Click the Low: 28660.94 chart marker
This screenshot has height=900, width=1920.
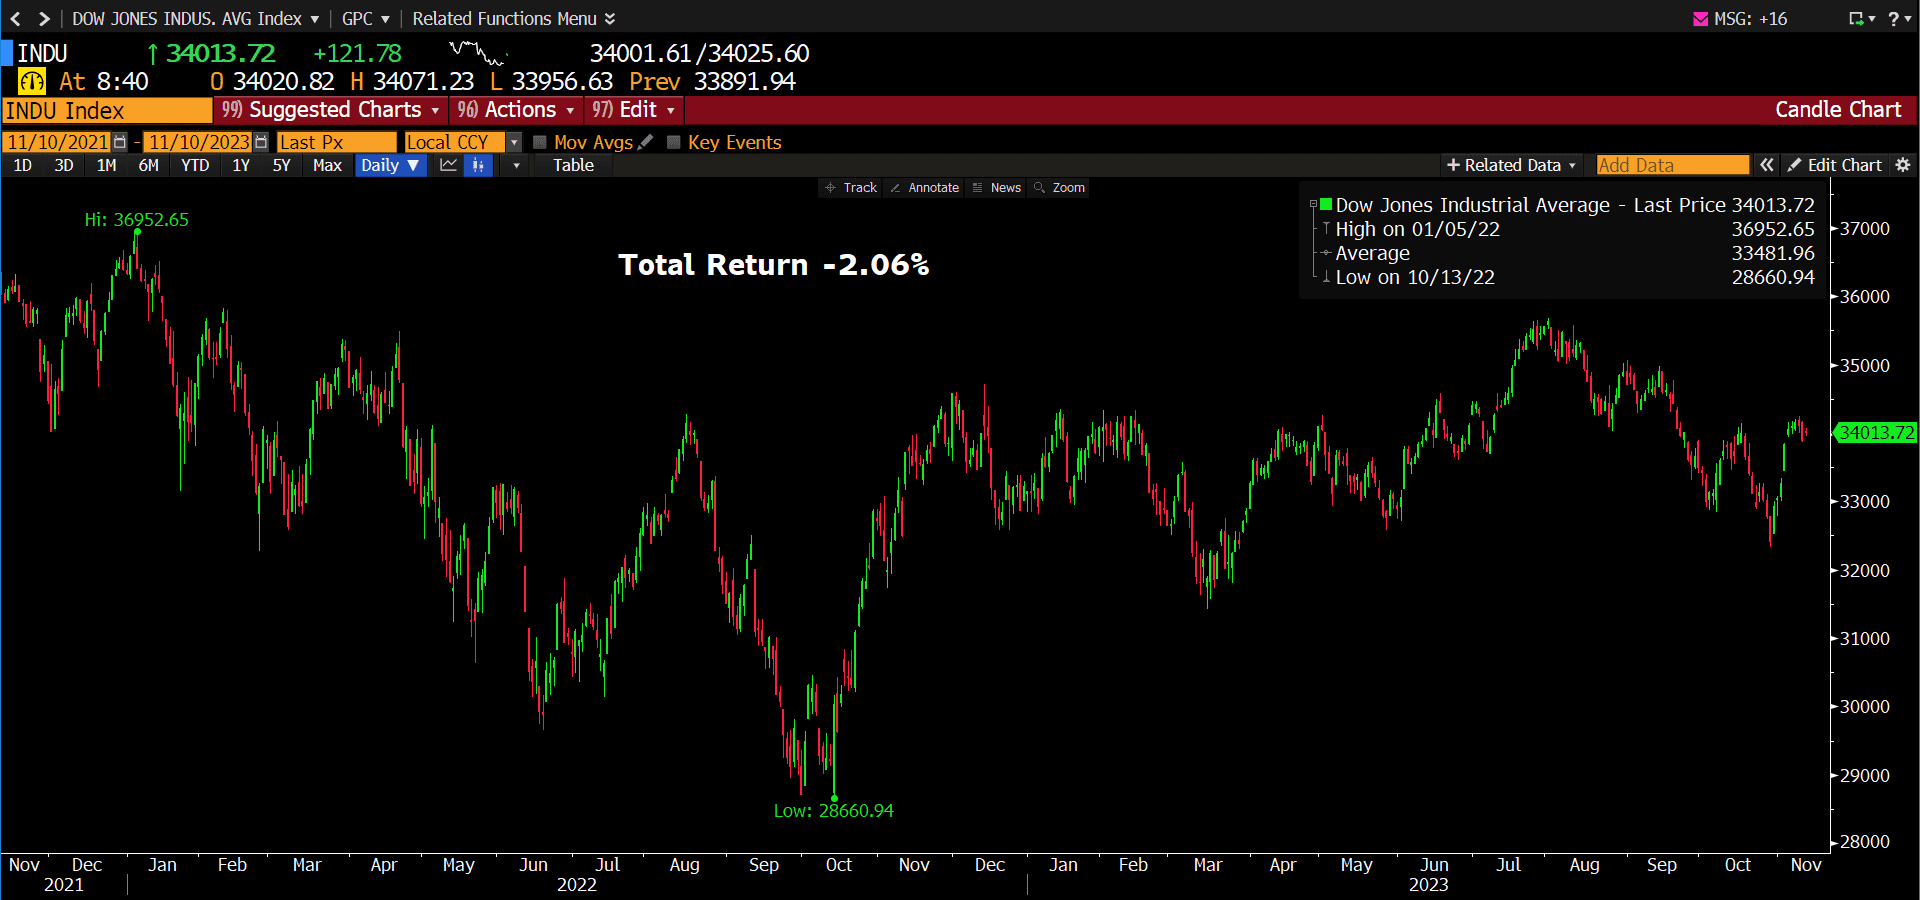click(x=834, y=811)
